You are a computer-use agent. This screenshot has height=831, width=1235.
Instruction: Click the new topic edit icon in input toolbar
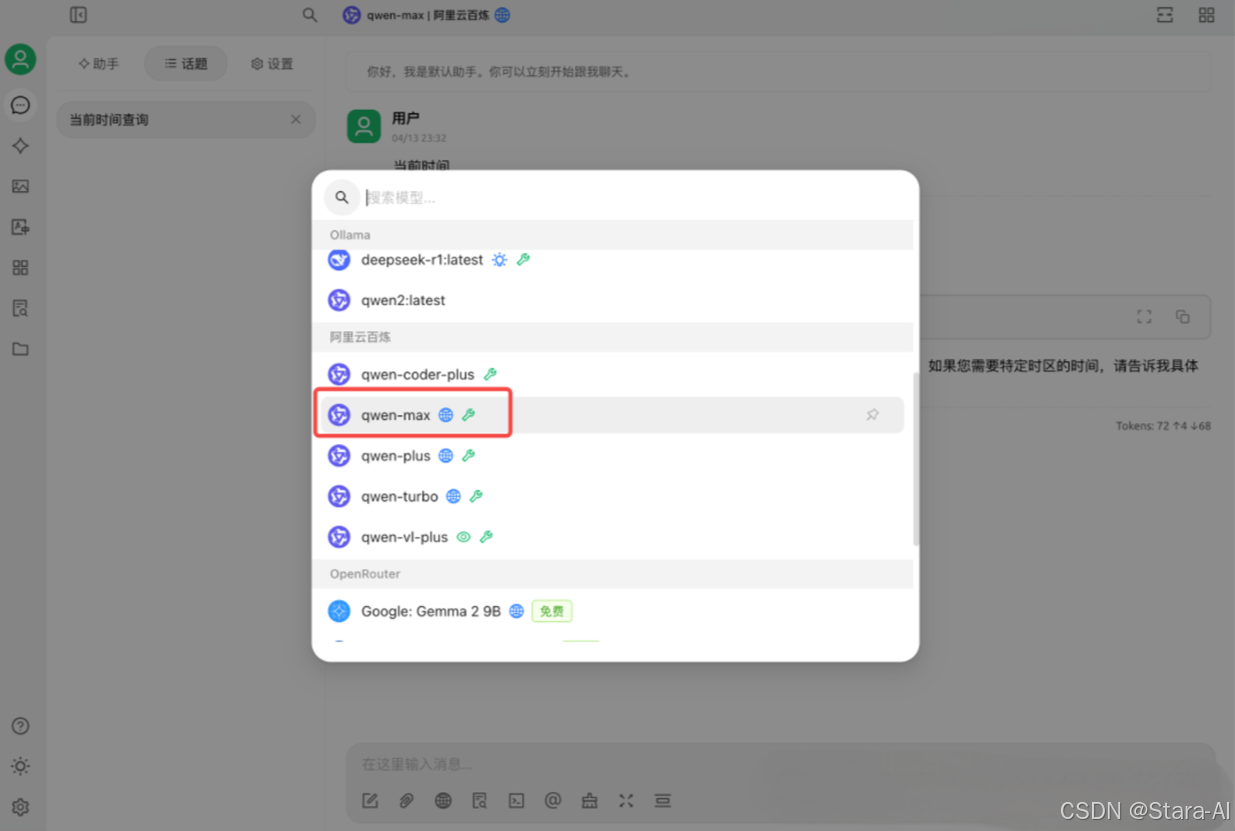[x=370, y=801]
